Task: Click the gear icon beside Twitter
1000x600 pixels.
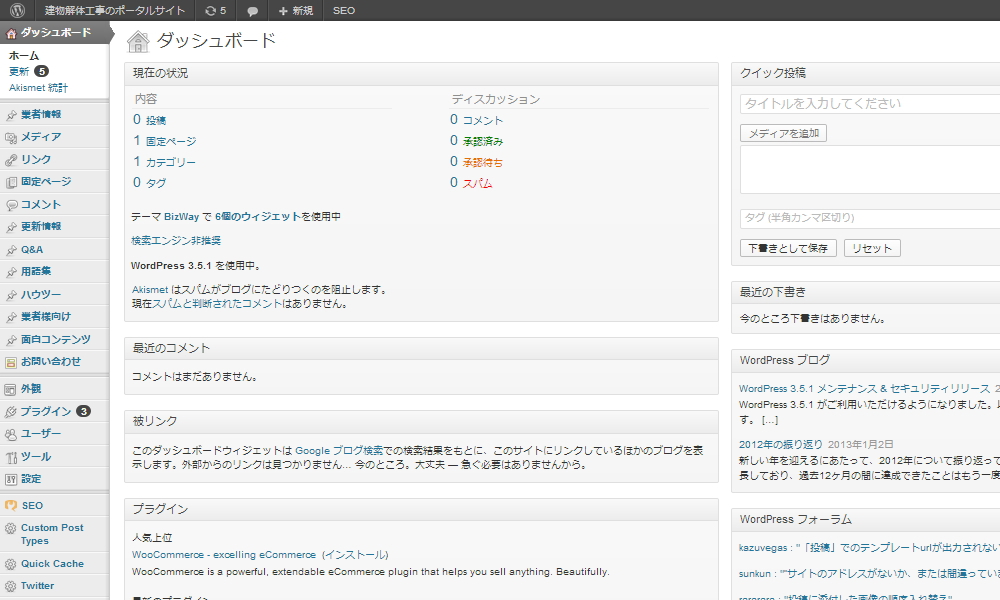Action: (x=11, y=586)
